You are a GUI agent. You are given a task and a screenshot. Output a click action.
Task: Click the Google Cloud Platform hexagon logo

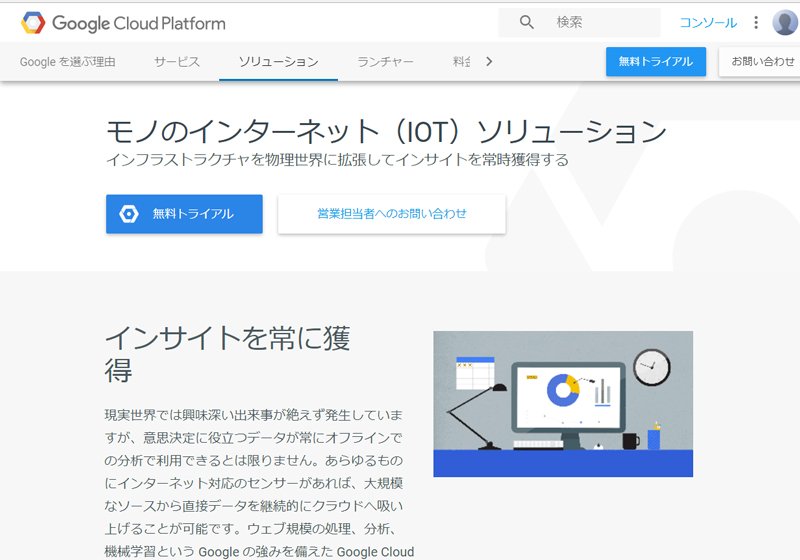pyautogui.click(x=33, y=23)
